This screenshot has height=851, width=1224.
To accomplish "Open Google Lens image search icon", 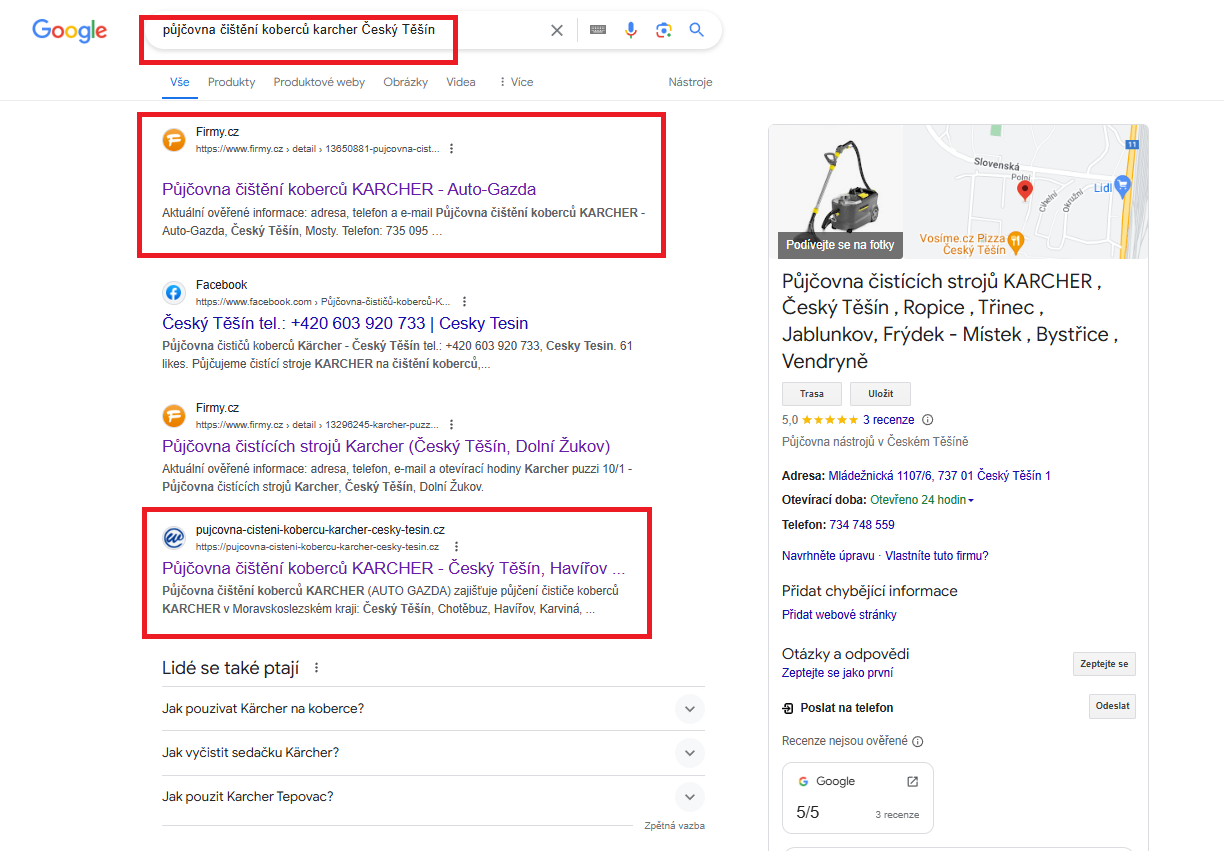I will (x=663, y=30).
